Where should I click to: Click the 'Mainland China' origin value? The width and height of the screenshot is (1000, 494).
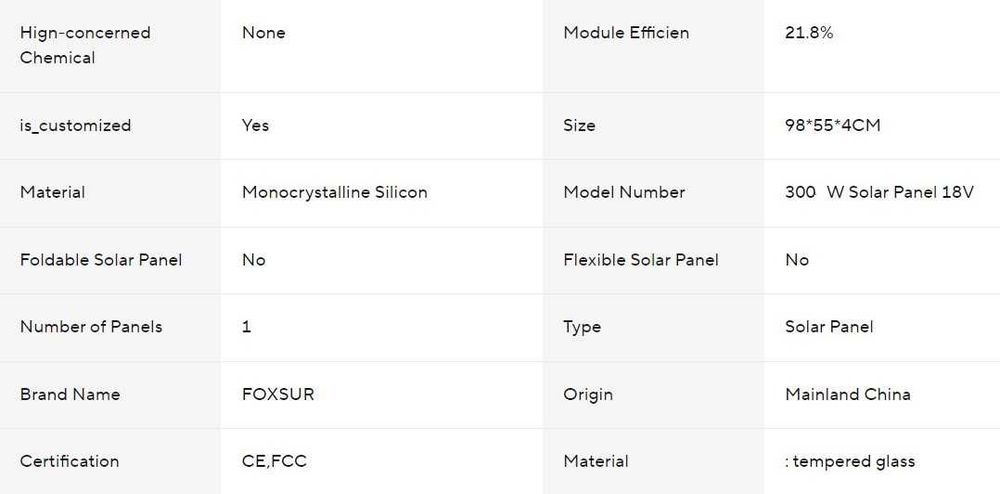[848, 395]
